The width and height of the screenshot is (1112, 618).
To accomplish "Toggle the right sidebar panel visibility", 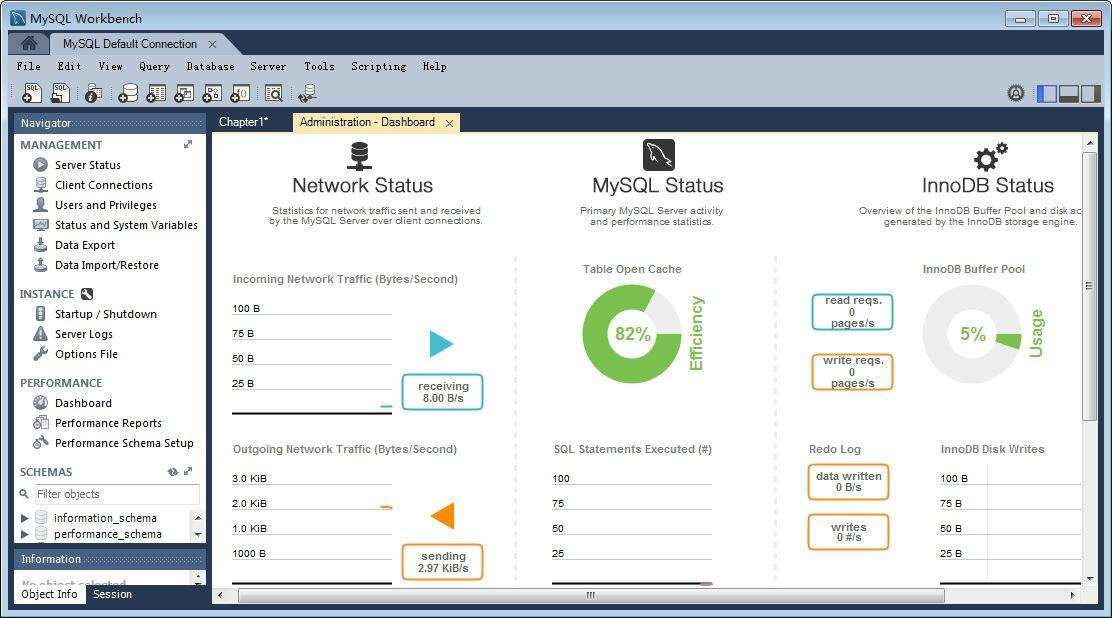I will point(1091,93).
